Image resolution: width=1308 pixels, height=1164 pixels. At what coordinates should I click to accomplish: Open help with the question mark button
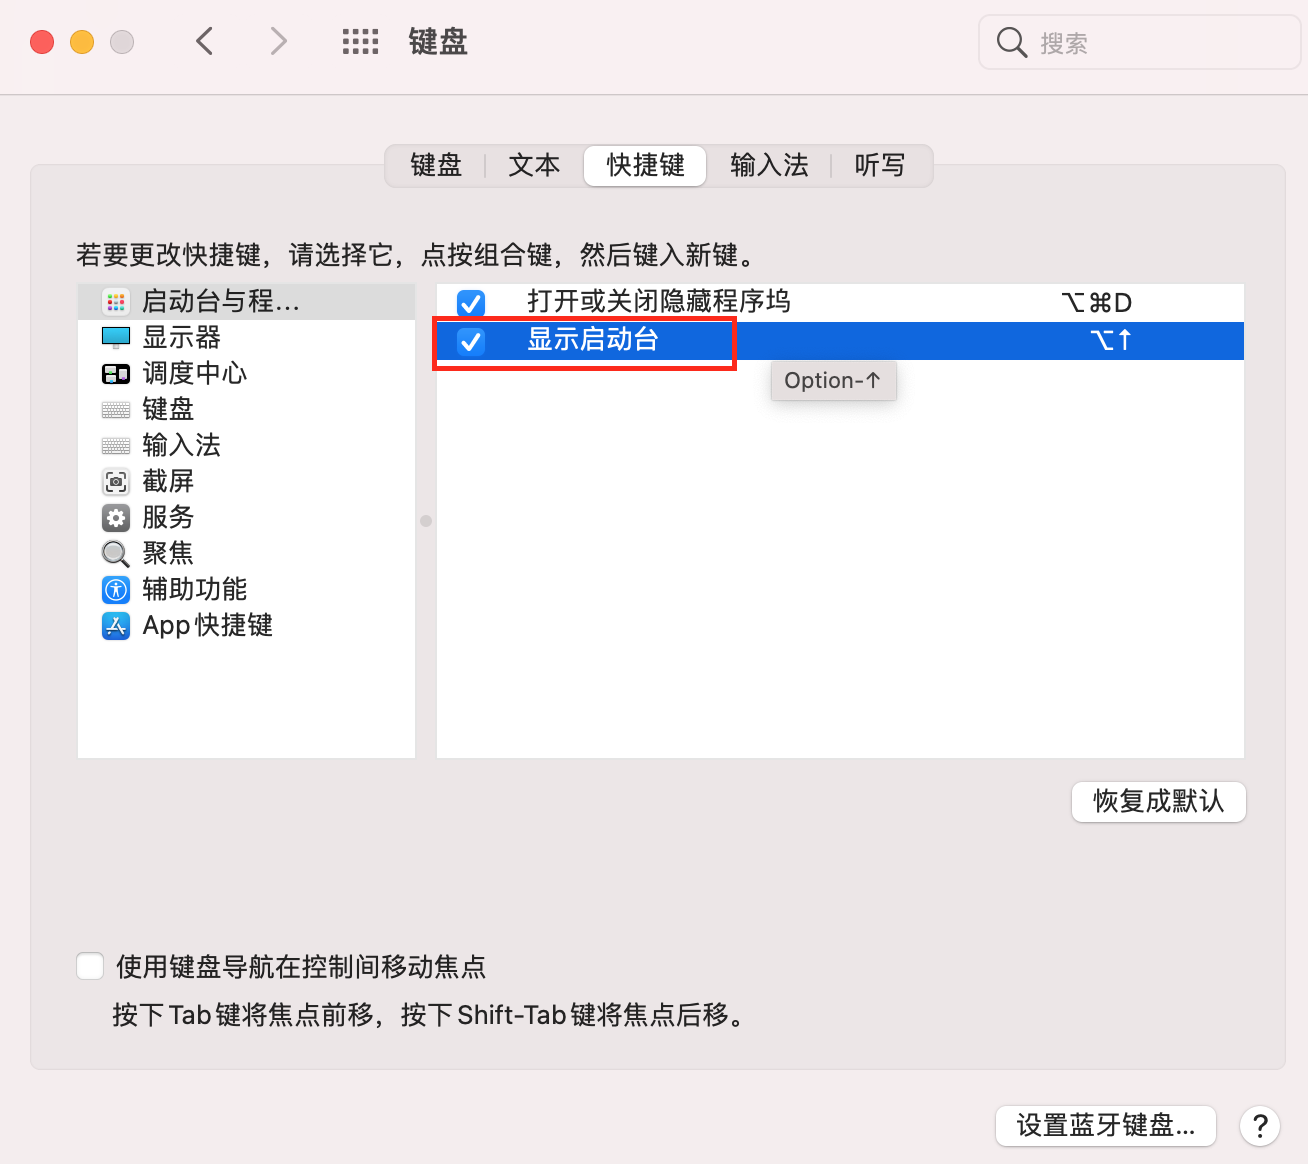1260,1126
